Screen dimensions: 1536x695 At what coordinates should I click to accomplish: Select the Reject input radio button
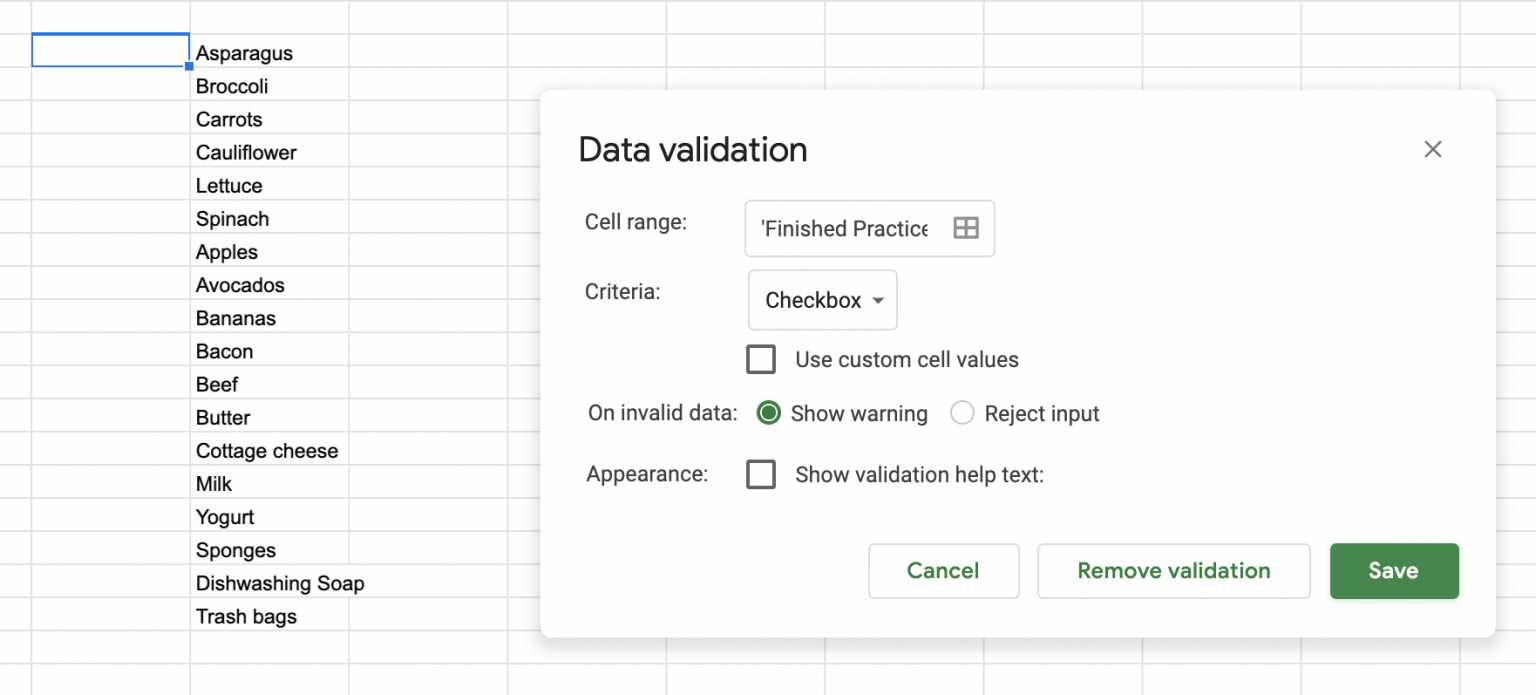pos(961,412)
